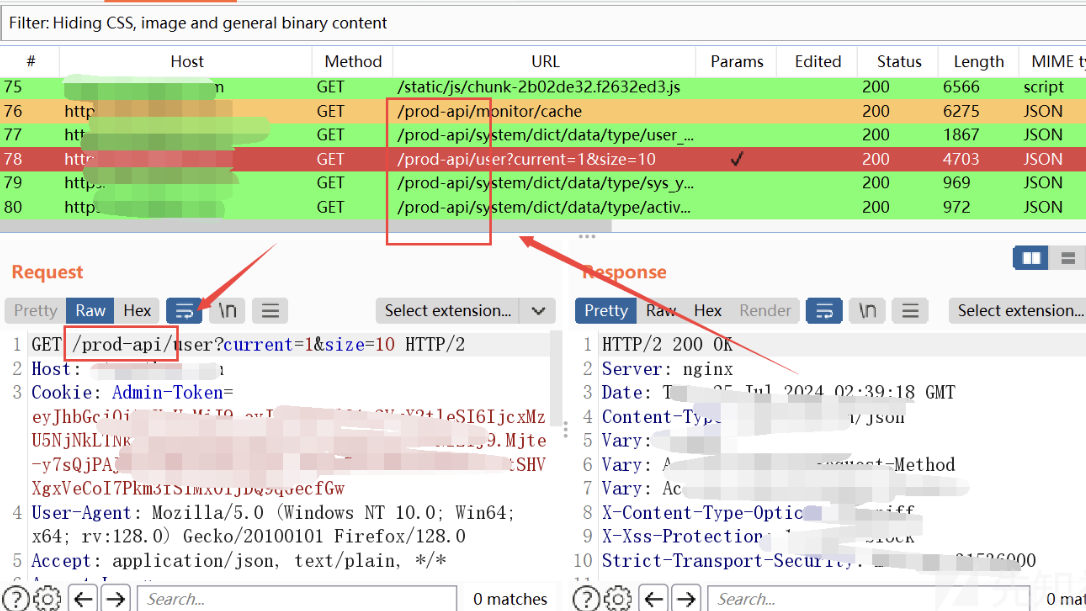Switch to stacked rows layout view
Viewport: 1086px width, 611px height.
[x=1068, y=258]
